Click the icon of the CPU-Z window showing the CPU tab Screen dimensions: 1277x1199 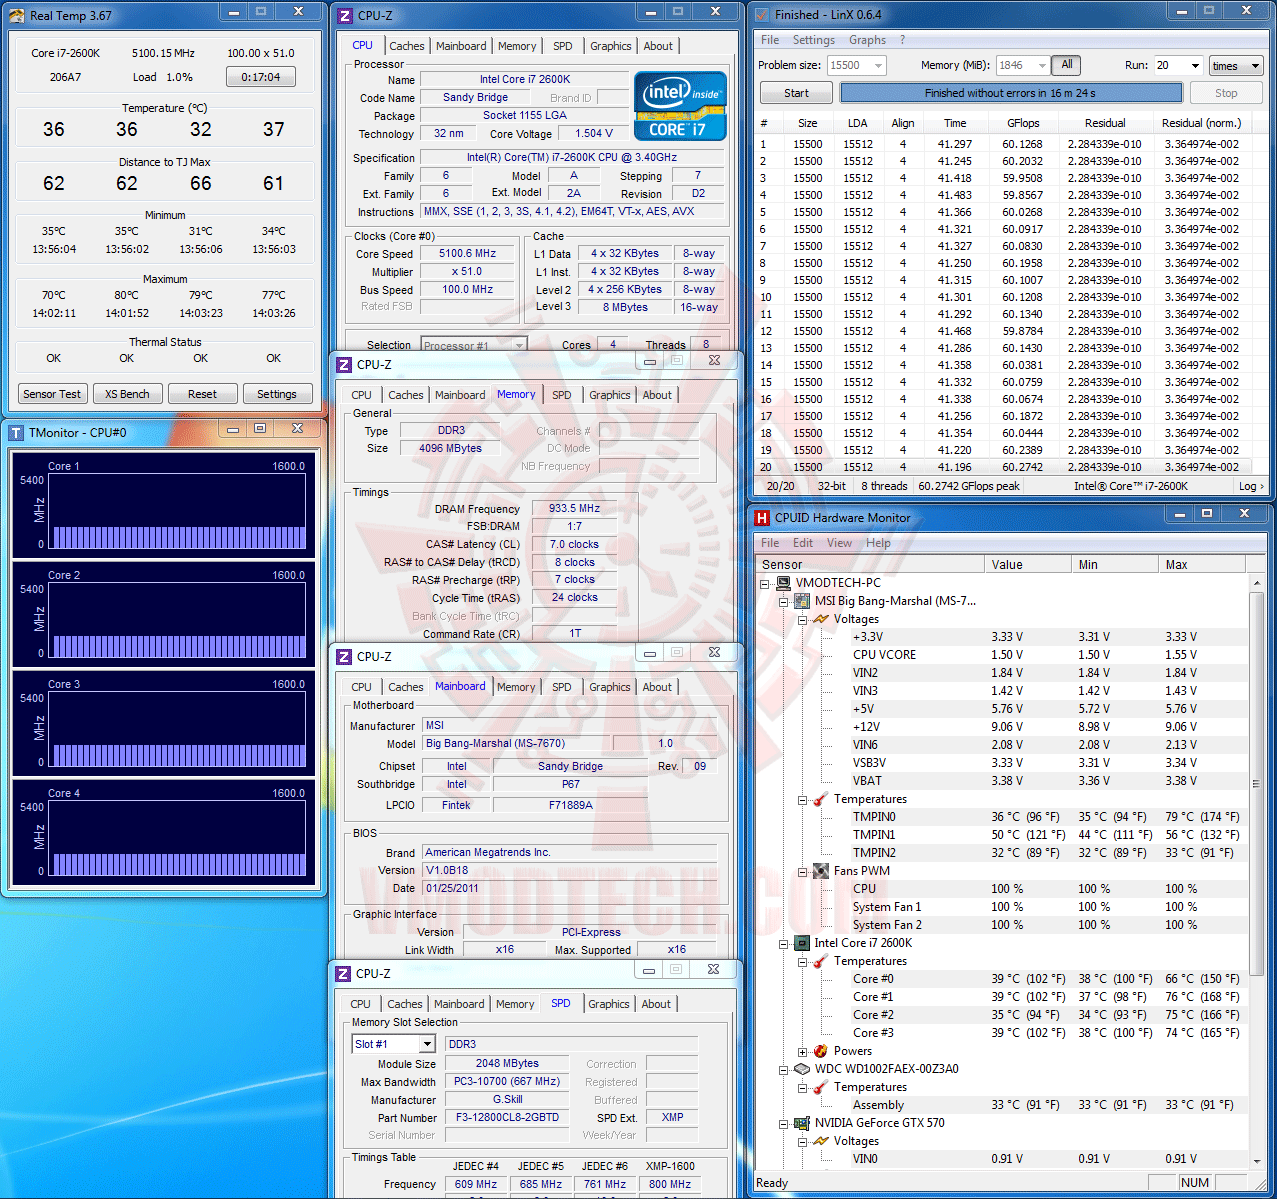[345, 15]
